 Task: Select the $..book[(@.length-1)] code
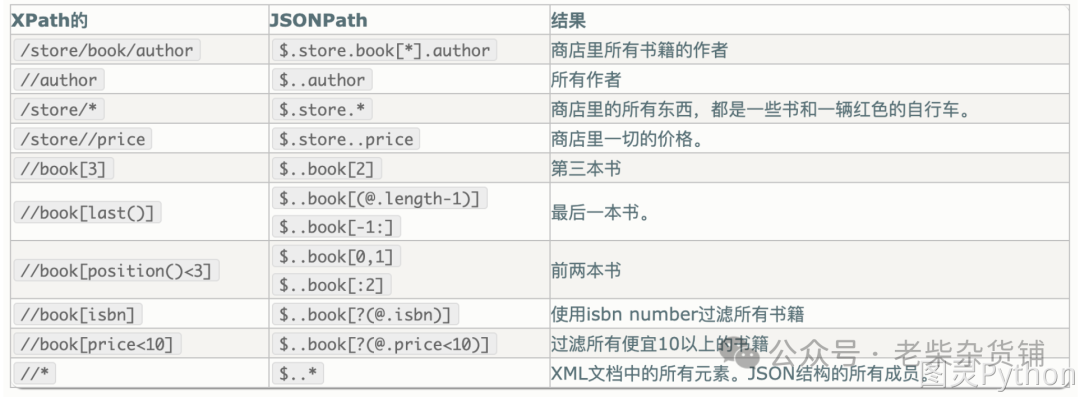(x=380, y=198)
